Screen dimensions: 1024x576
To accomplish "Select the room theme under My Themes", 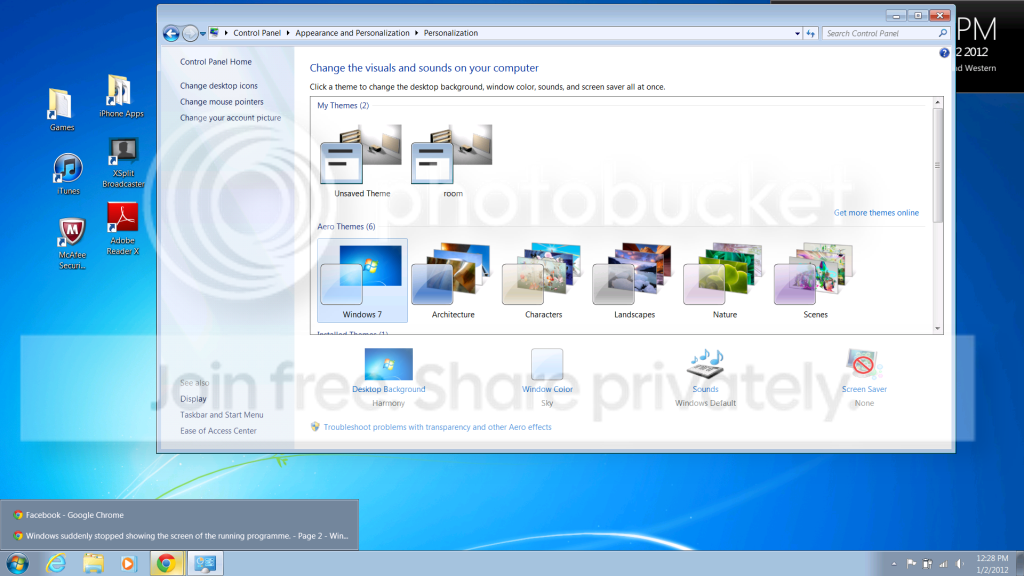I will 453,161.
